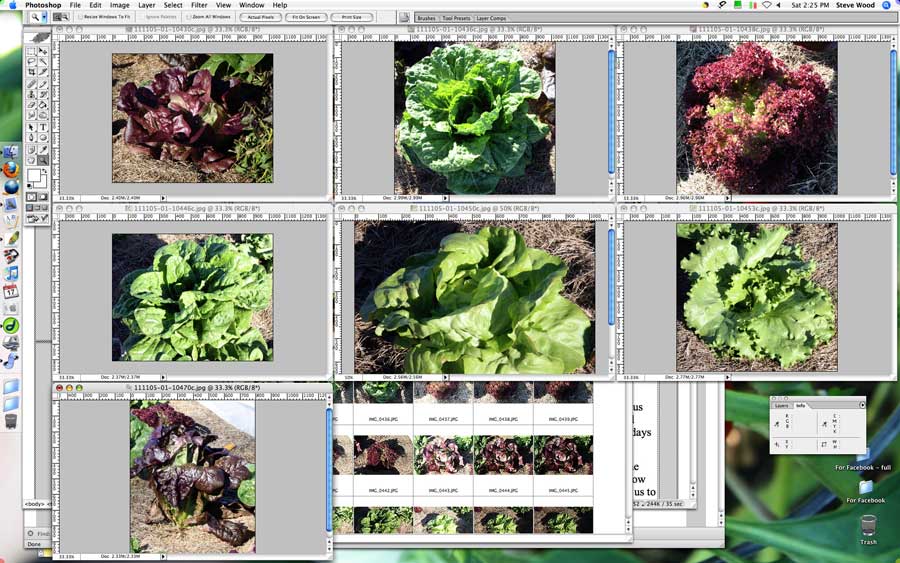The image size is (900, 563).
Task: Select the Rectangular Marquee tool
Action: coord(32,51)
